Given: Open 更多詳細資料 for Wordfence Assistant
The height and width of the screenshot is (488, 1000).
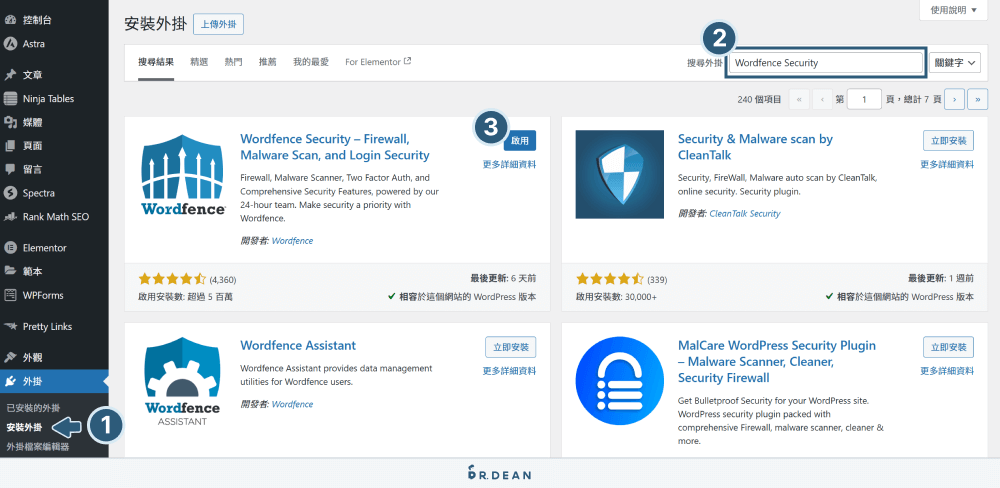Looking at the screenshot, I should coord(510,371).
